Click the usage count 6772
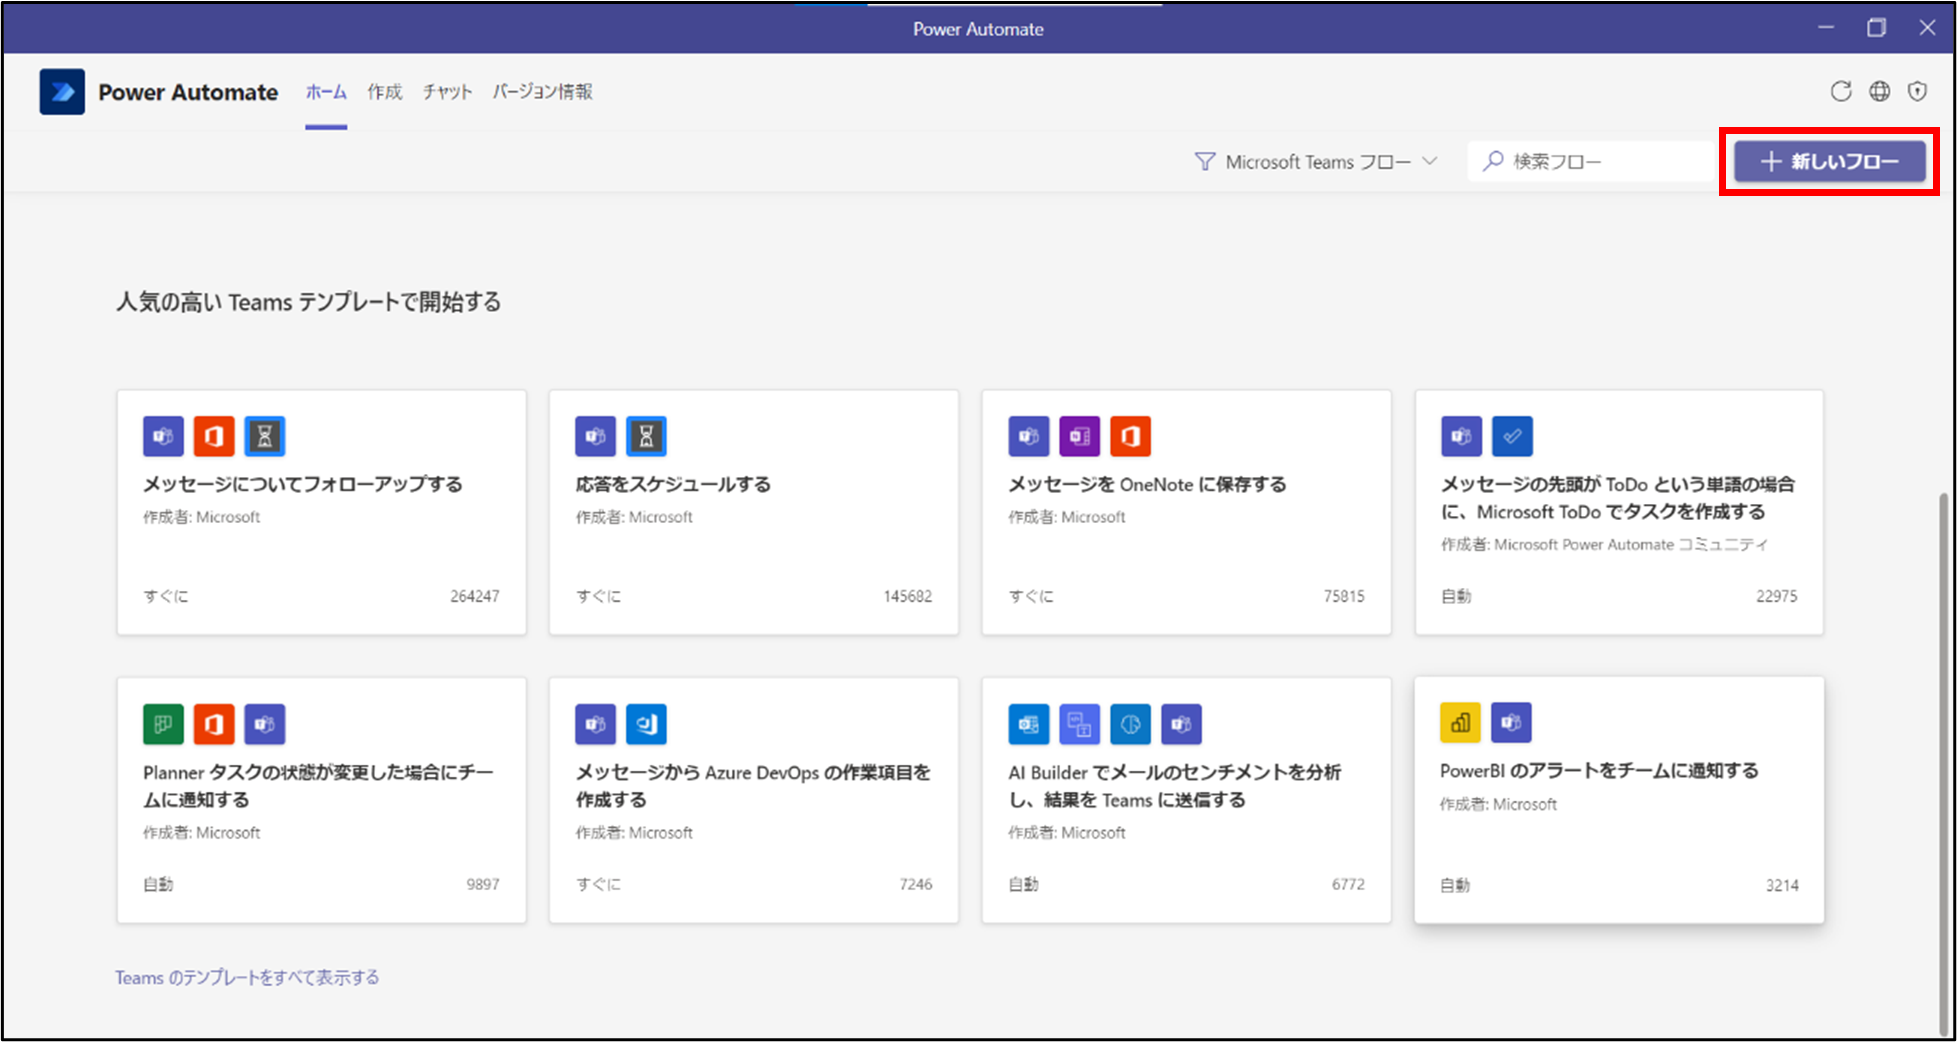The width and height of the screenshot is (1957, 1042). [x=1348, y=884]
